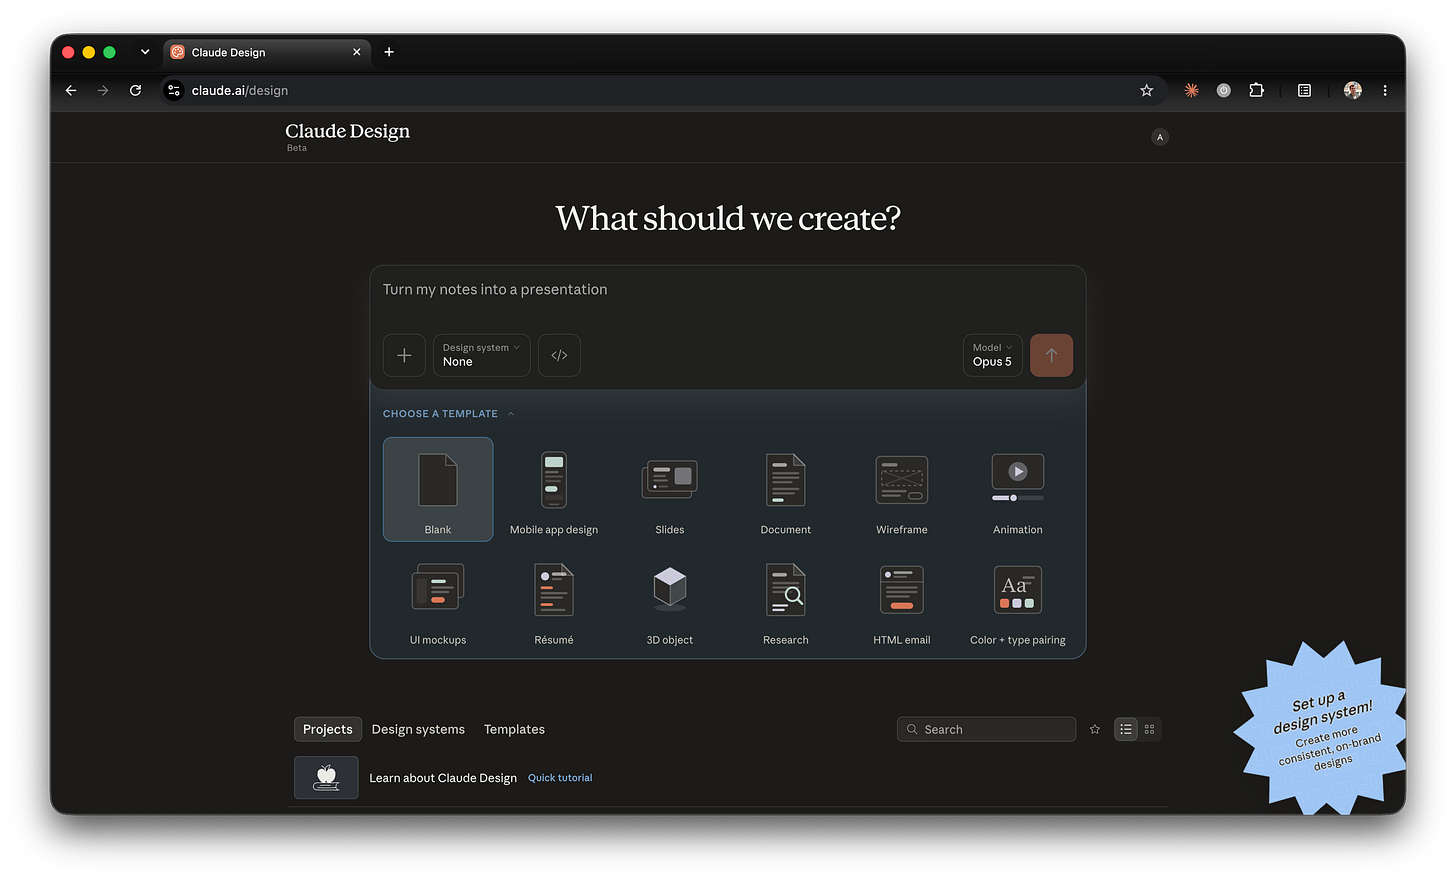Submit the prompt with arrow button
Viewport: 1456px width, 881px height.
coord(1051,355)
